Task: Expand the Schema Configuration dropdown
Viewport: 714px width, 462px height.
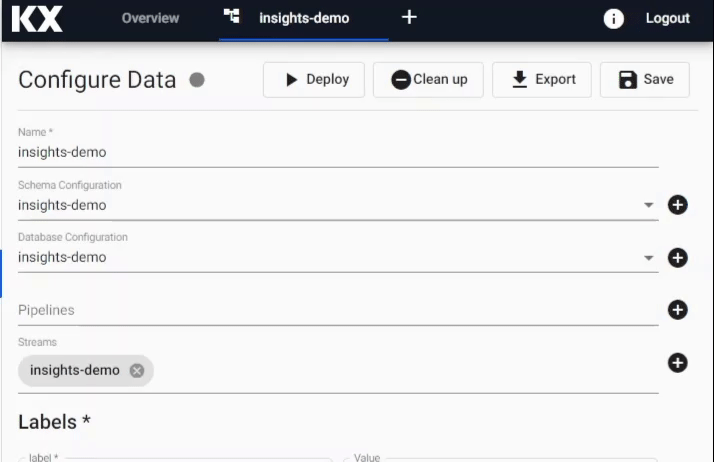Action: pos(648,205)
